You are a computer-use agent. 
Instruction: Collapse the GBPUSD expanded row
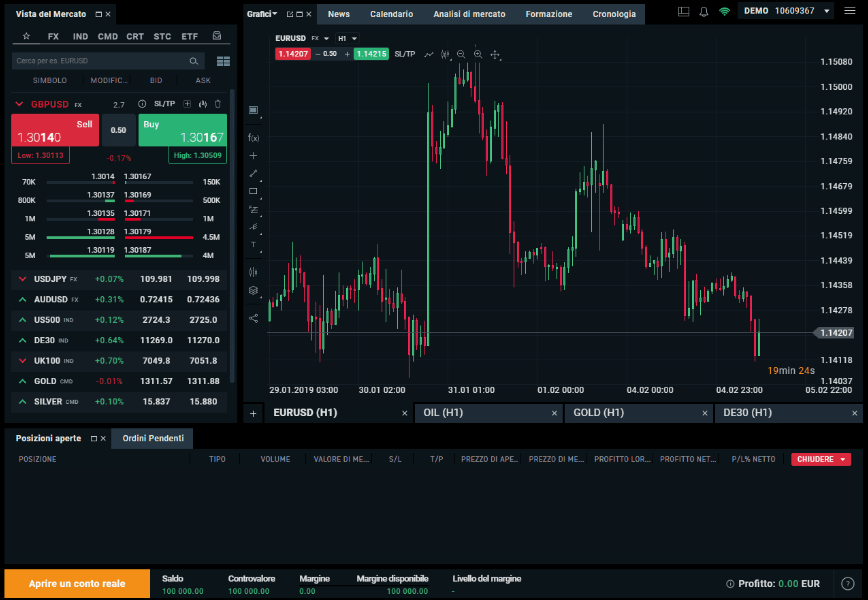coord(19,104)
